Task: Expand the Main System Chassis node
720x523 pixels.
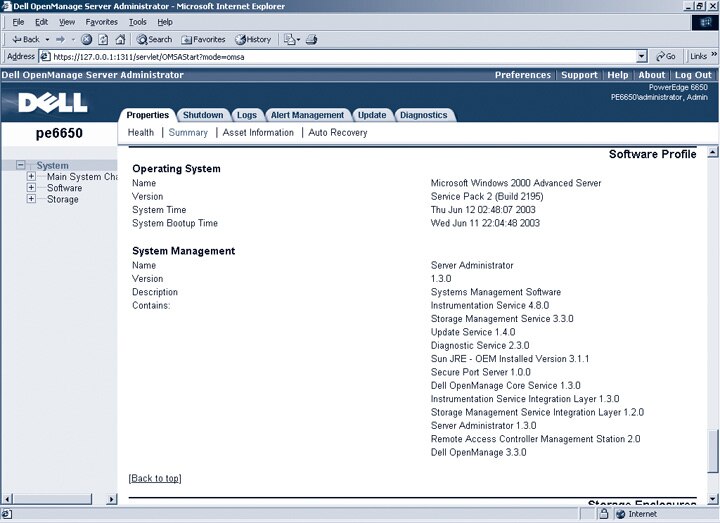Action: click(x=31, y=176)
